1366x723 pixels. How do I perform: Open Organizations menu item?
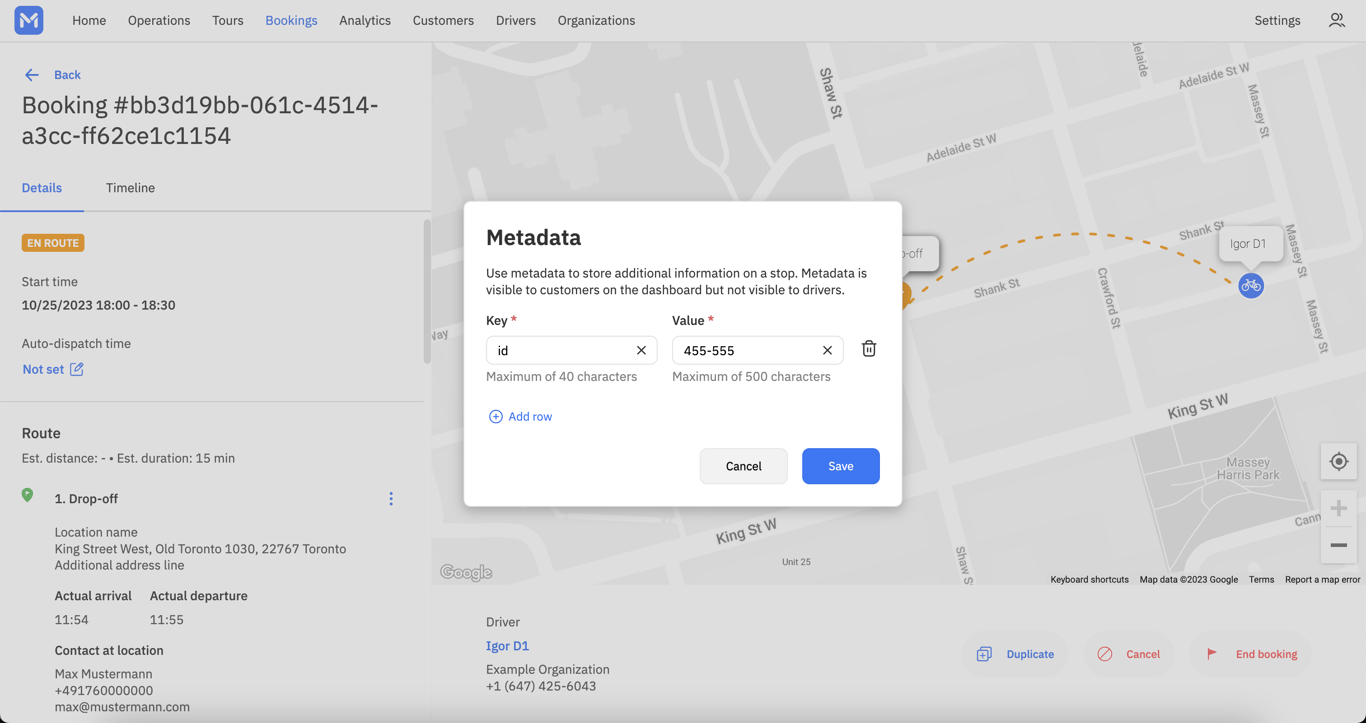click(596, 20)
